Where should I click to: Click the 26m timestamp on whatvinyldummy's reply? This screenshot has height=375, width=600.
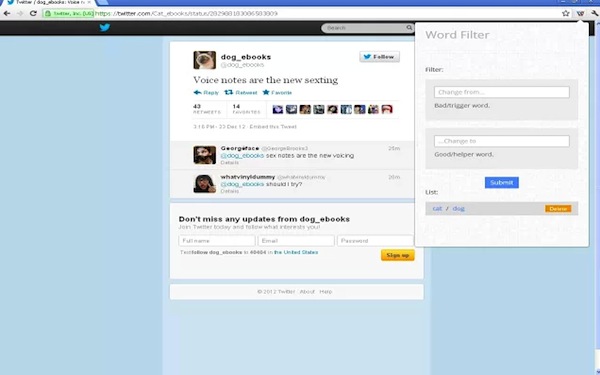[394, 177]
